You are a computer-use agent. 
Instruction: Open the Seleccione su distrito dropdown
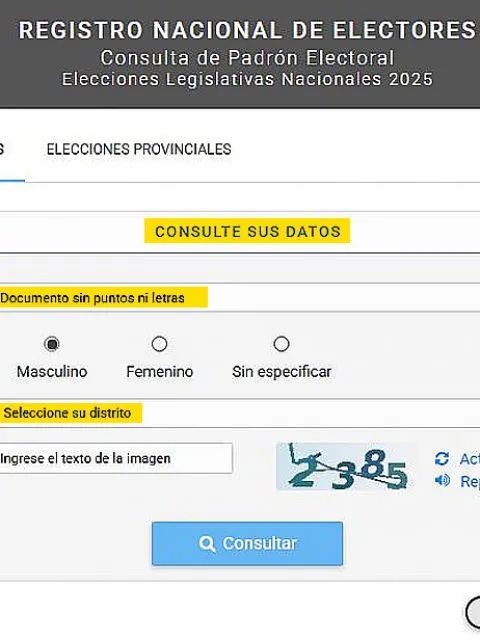240,413
